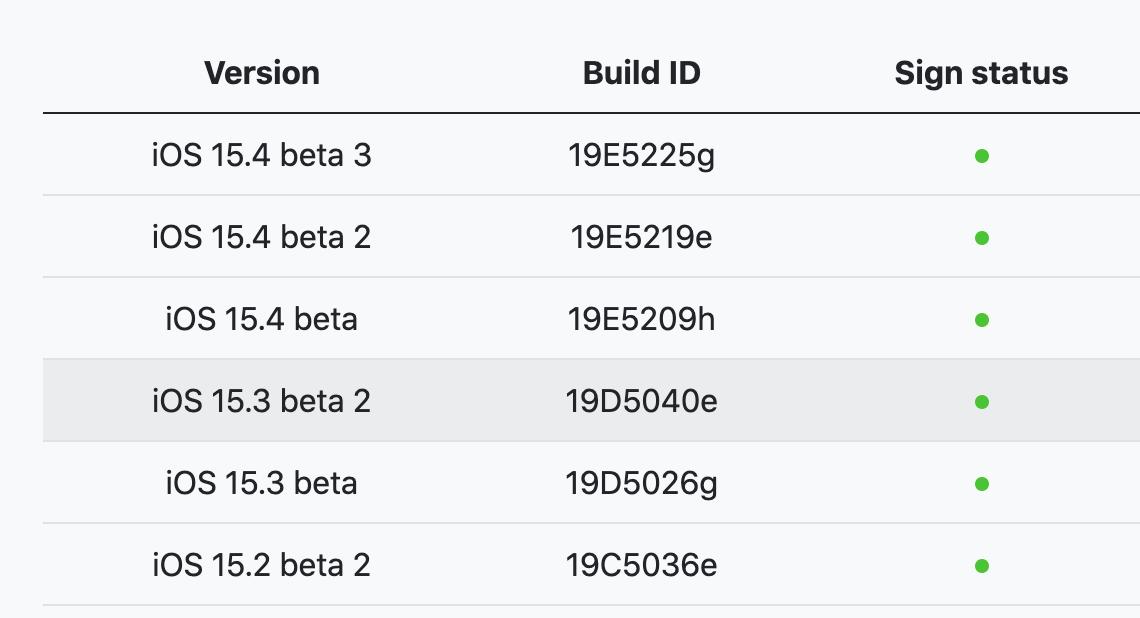Click build ID 19D5040e
The image size is (1140, 618).
tap(641, 402)
